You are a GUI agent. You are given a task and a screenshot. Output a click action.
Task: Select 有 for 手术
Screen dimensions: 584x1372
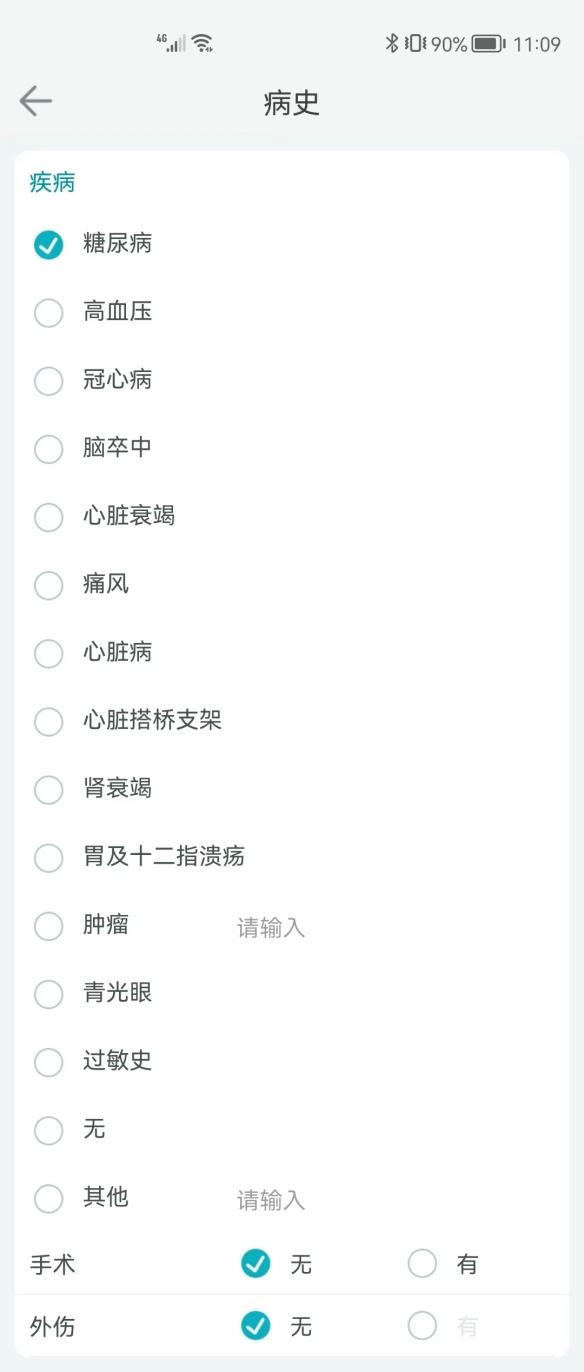coord(422,1264)
